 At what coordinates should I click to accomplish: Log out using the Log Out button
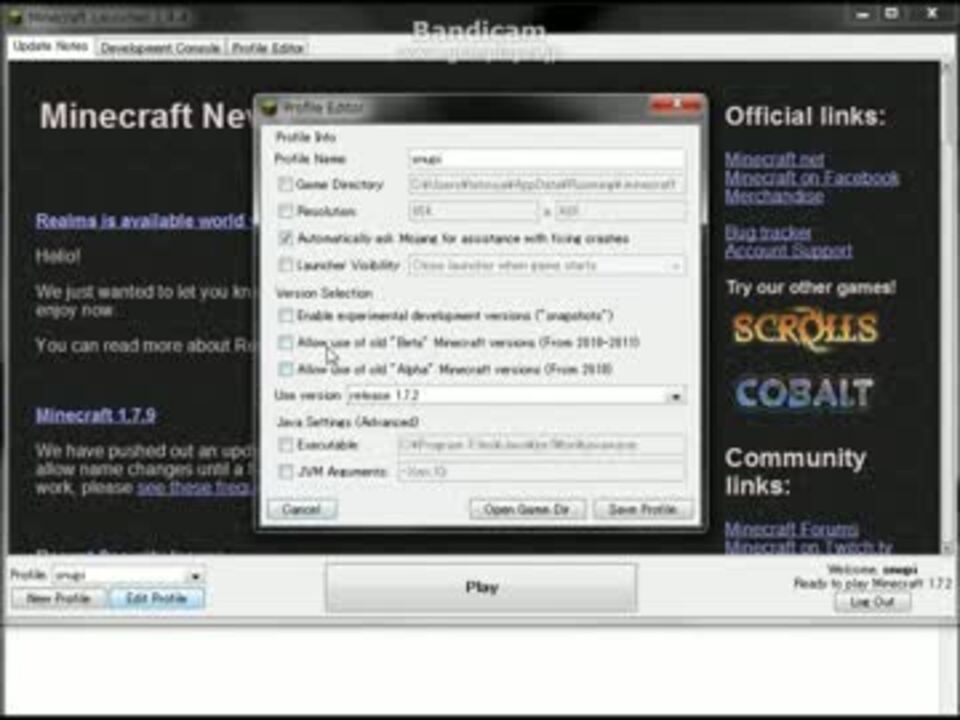point(872,602)
